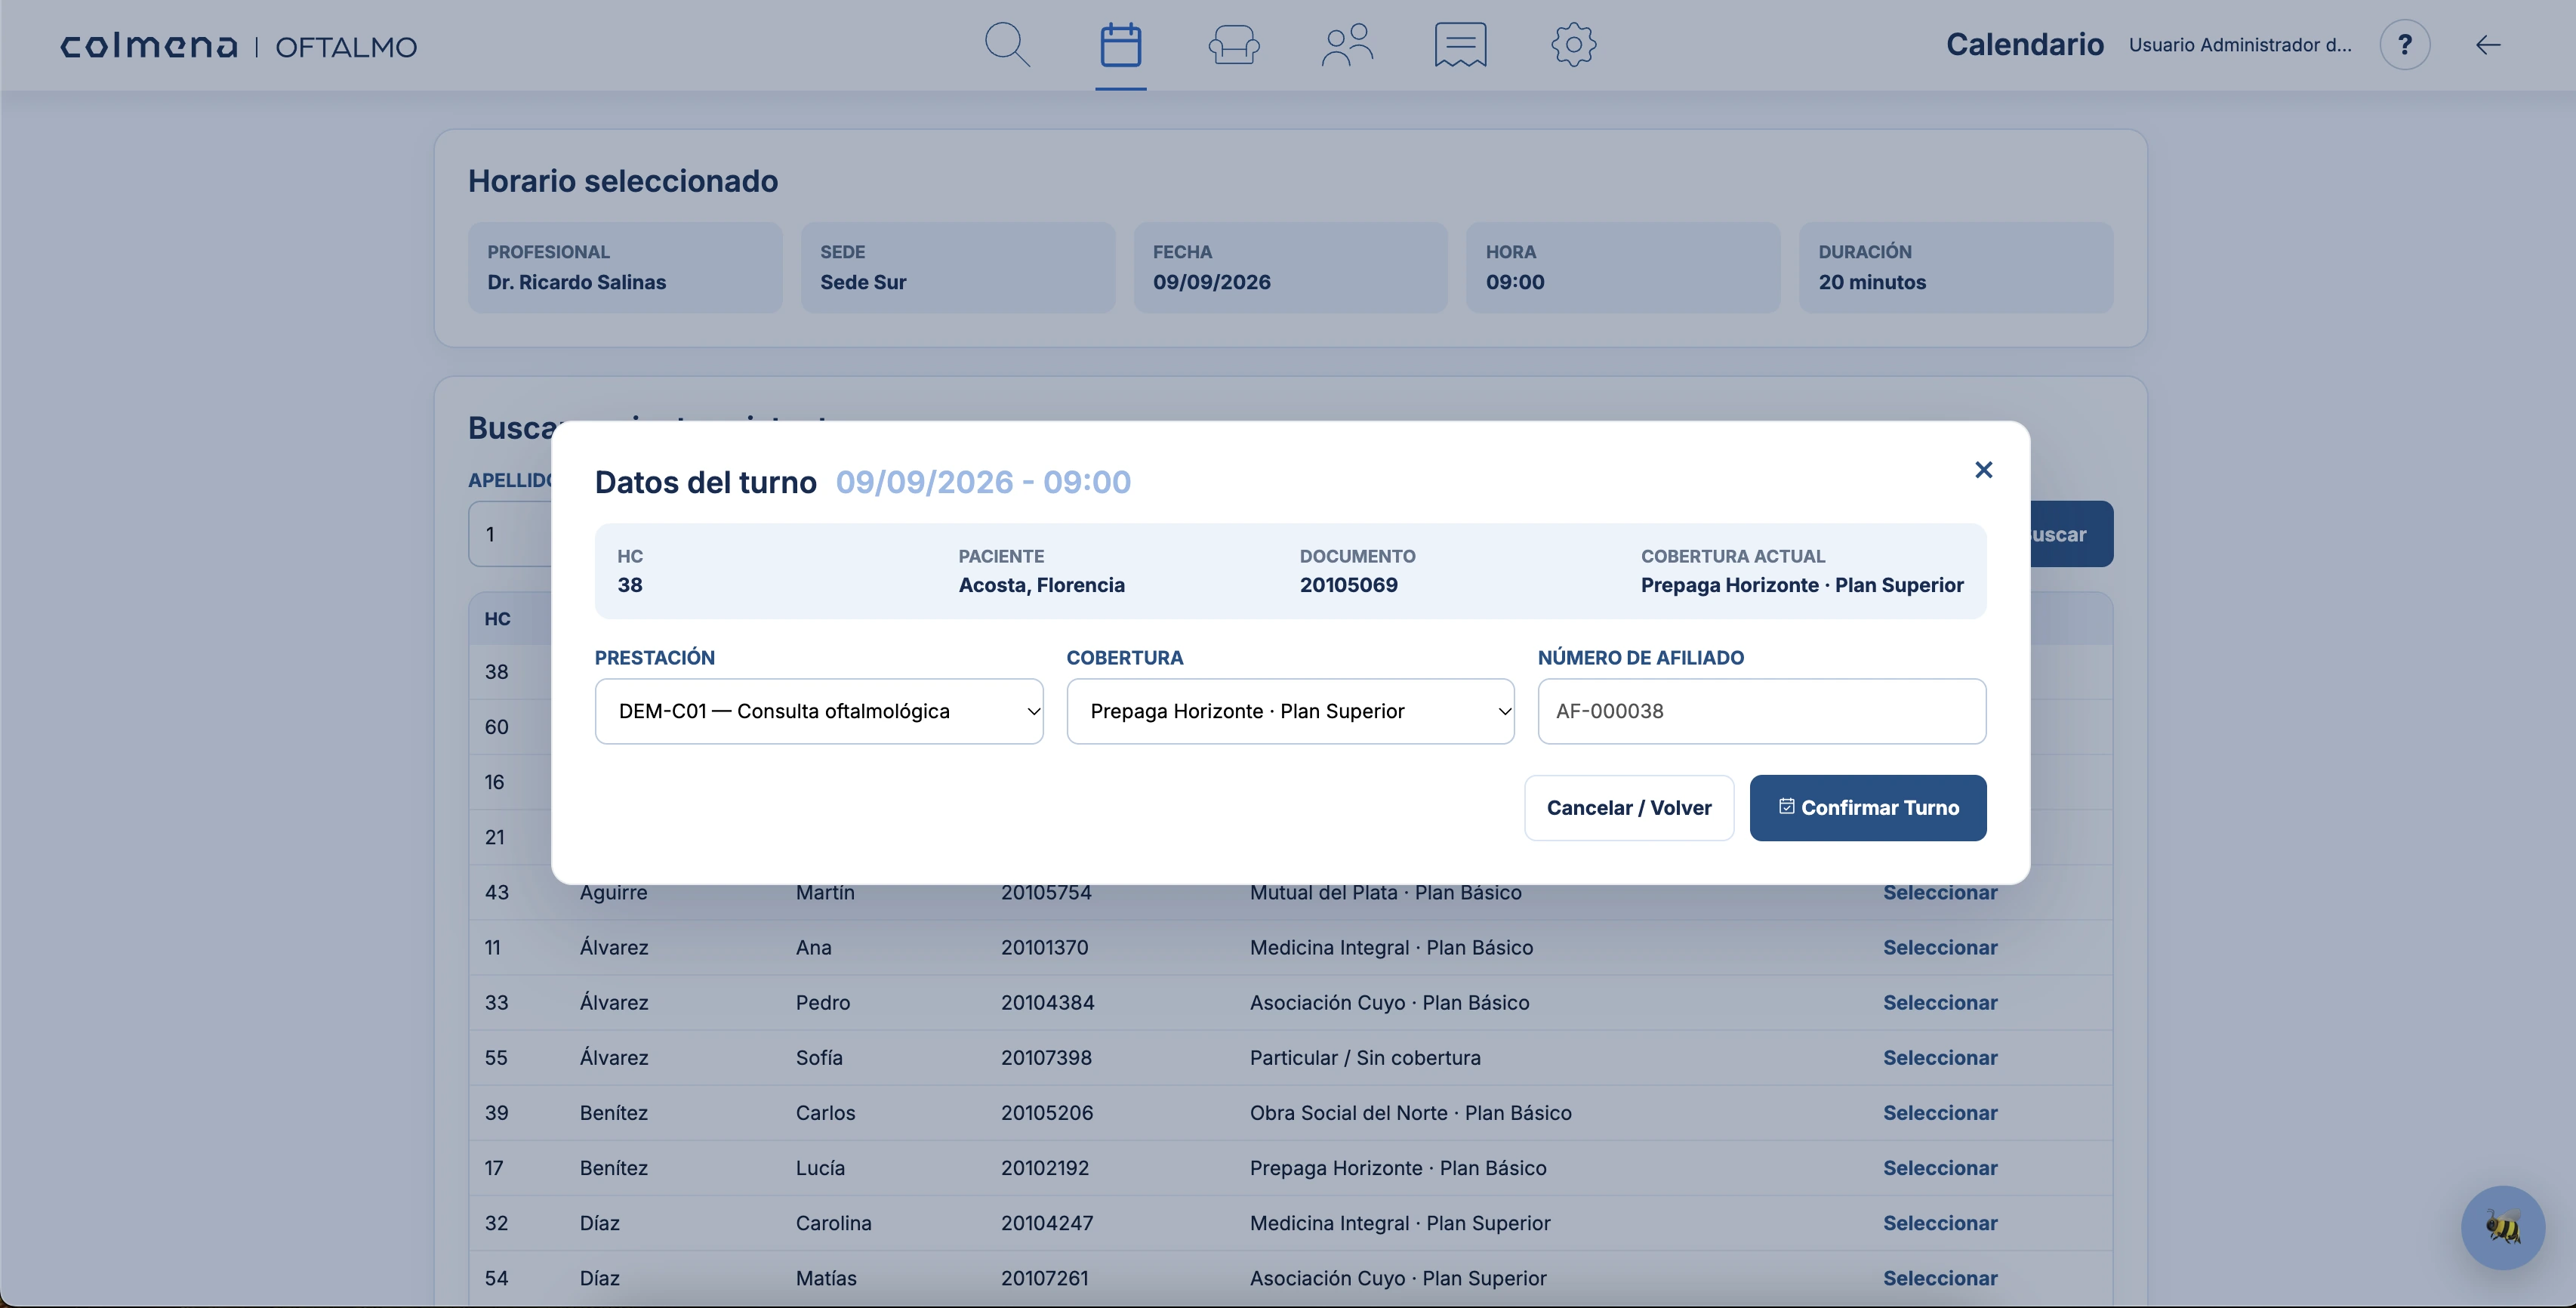Click document value 20105069 in dialog
The width and height of the screenshot is (2576, 1308).
1348,585
